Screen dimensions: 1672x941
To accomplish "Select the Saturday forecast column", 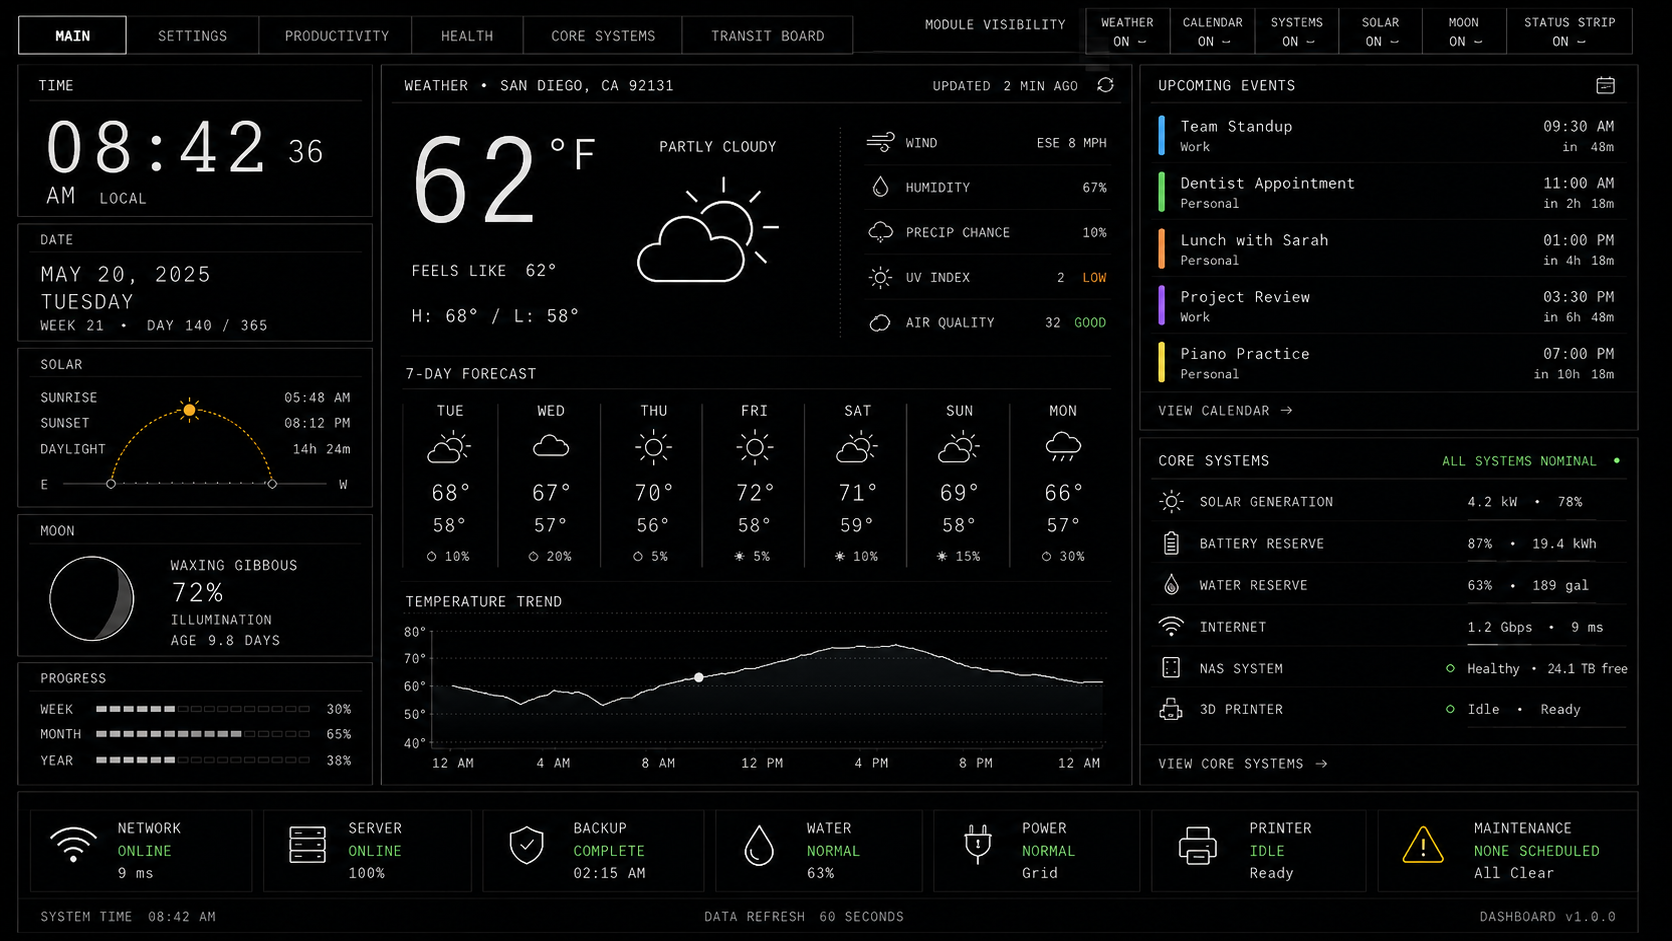I will pyautogui.click(x=857, y=484).
